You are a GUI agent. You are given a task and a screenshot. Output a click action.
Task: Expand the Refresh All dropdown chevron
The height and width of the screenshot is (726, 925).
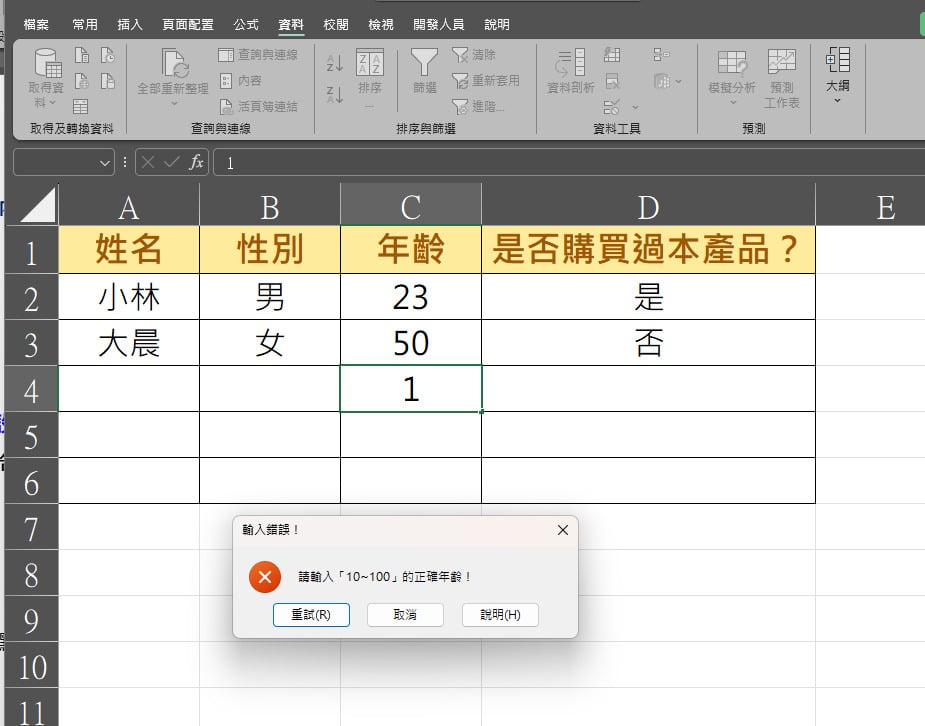coord(174,103)
